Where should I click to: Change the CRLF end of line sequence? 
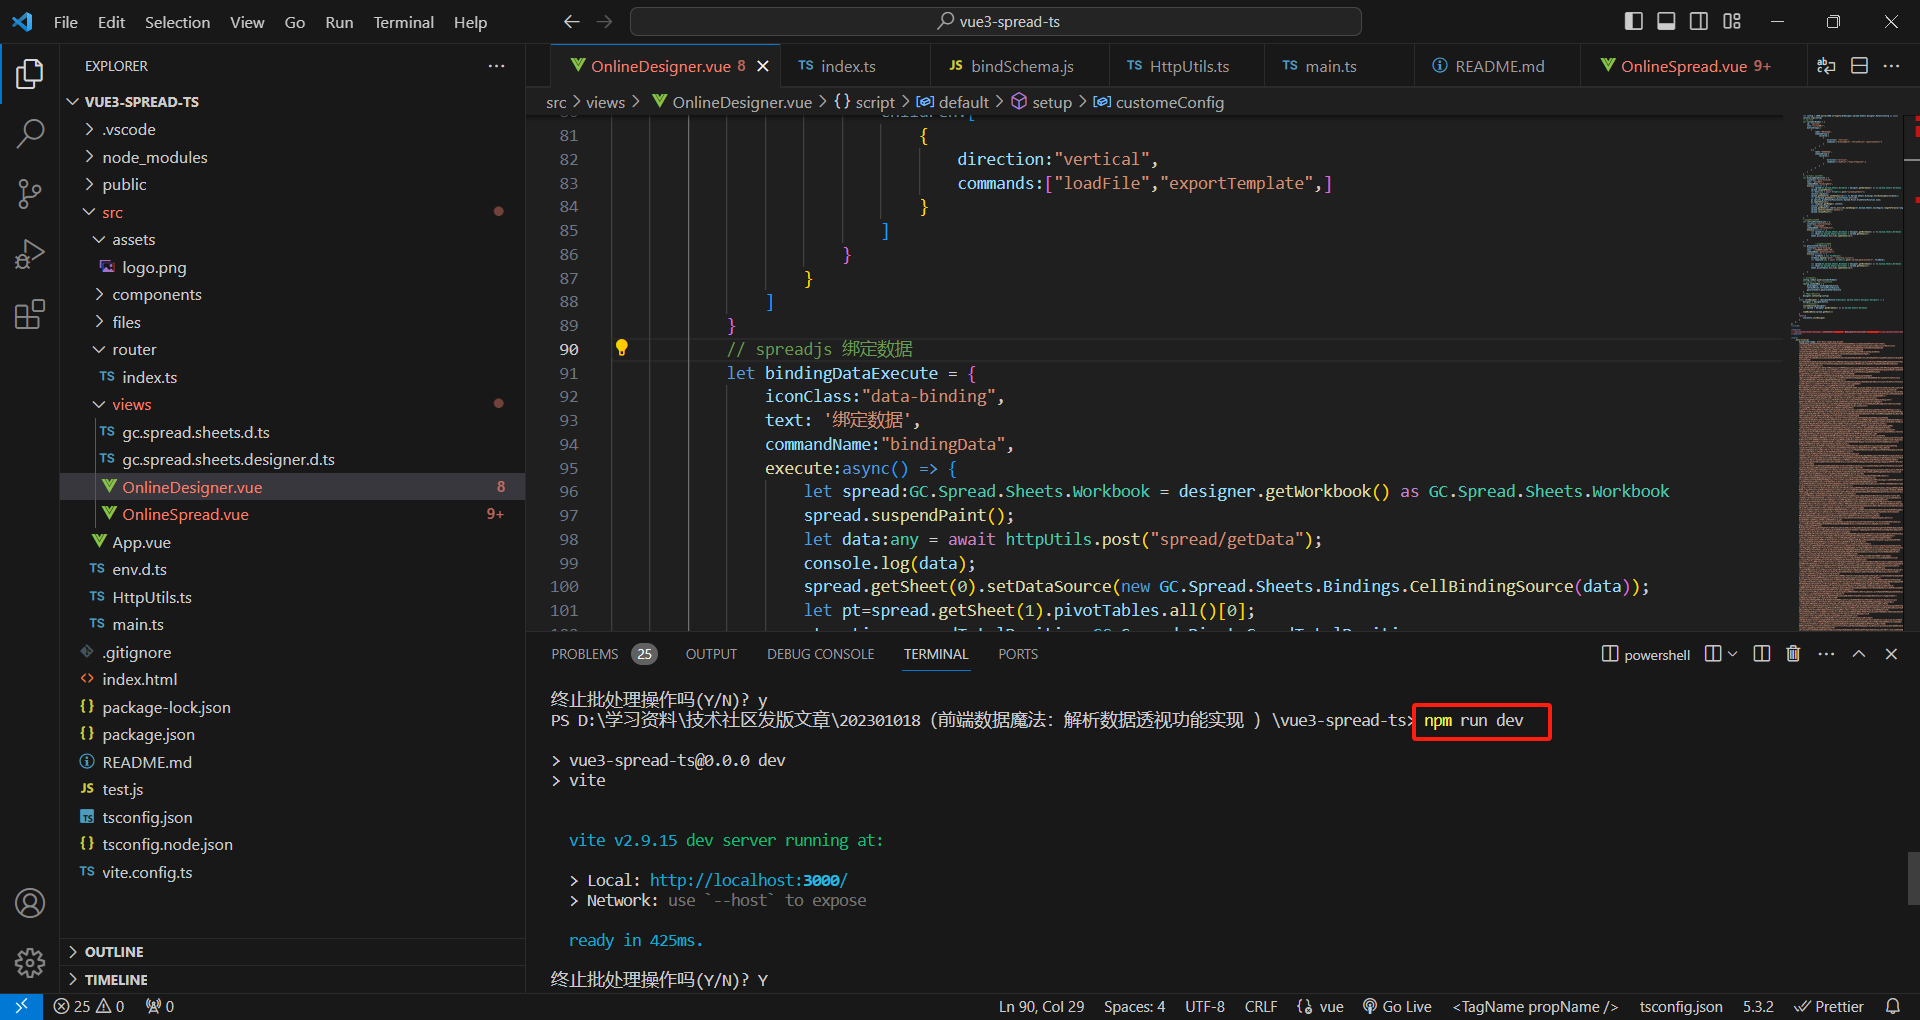(x=1260, y=1006)
